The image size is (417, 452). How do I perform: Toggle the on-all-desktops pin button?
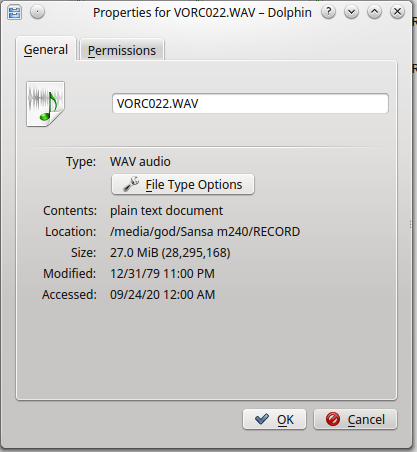(x=37, y=13)
